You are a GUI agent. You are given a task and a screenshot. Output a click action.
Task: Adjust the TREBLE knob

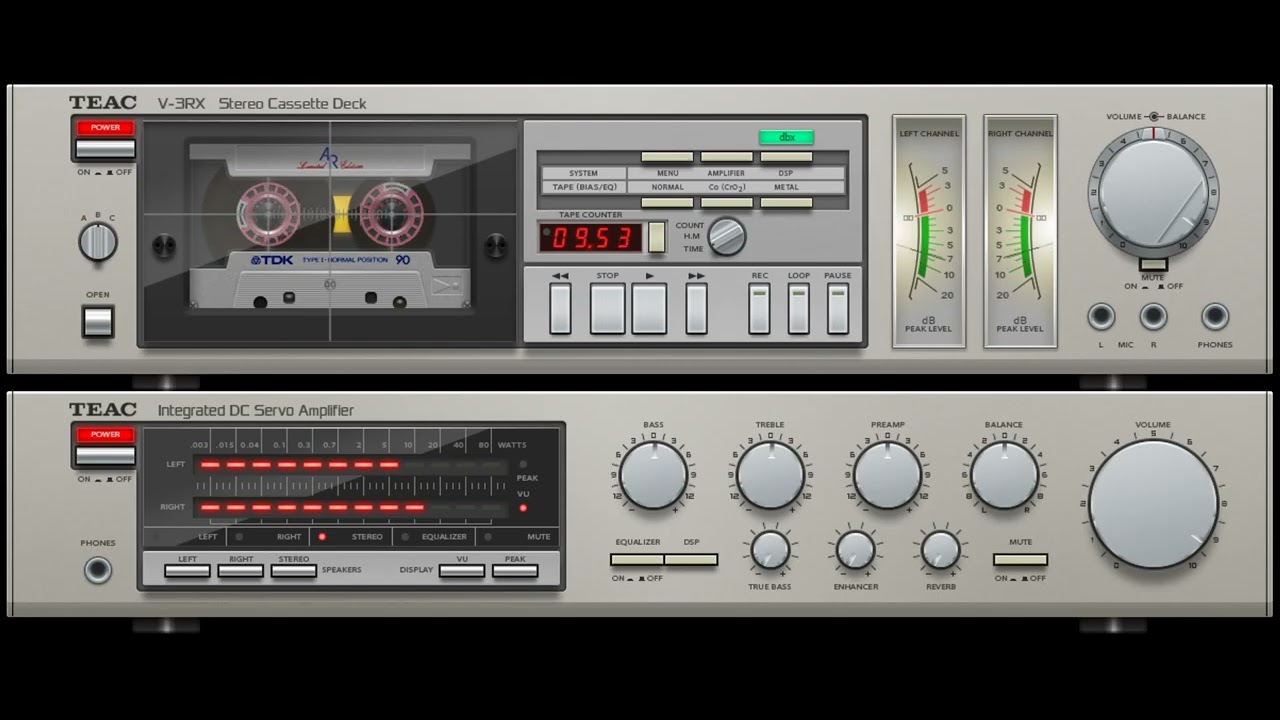[770, 475]
